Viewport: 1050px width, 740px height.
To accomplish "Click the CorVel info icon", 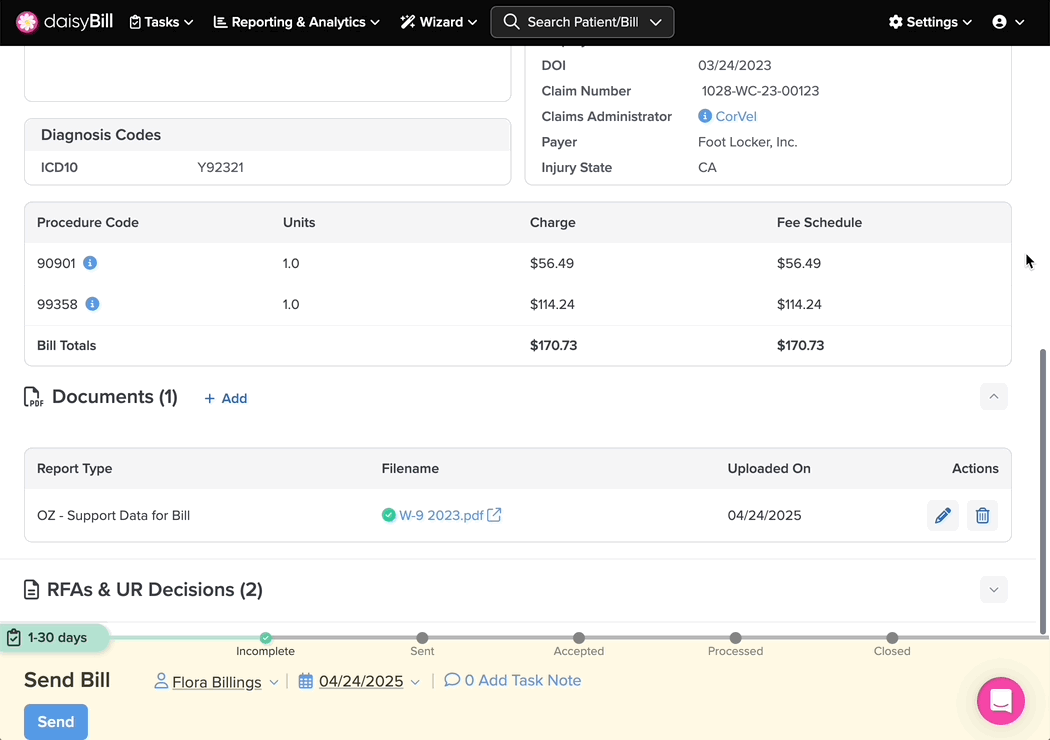I will 704,116.
